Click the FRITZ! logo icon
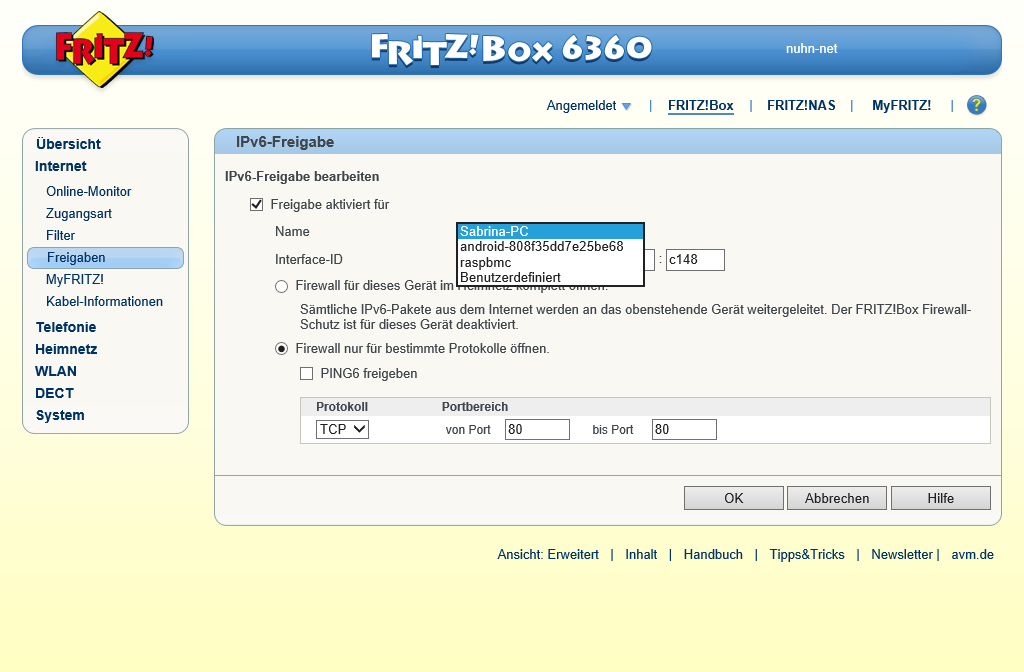Image resolution: width=1024 pixels, height=672 pixels. (x=103, y=50)
